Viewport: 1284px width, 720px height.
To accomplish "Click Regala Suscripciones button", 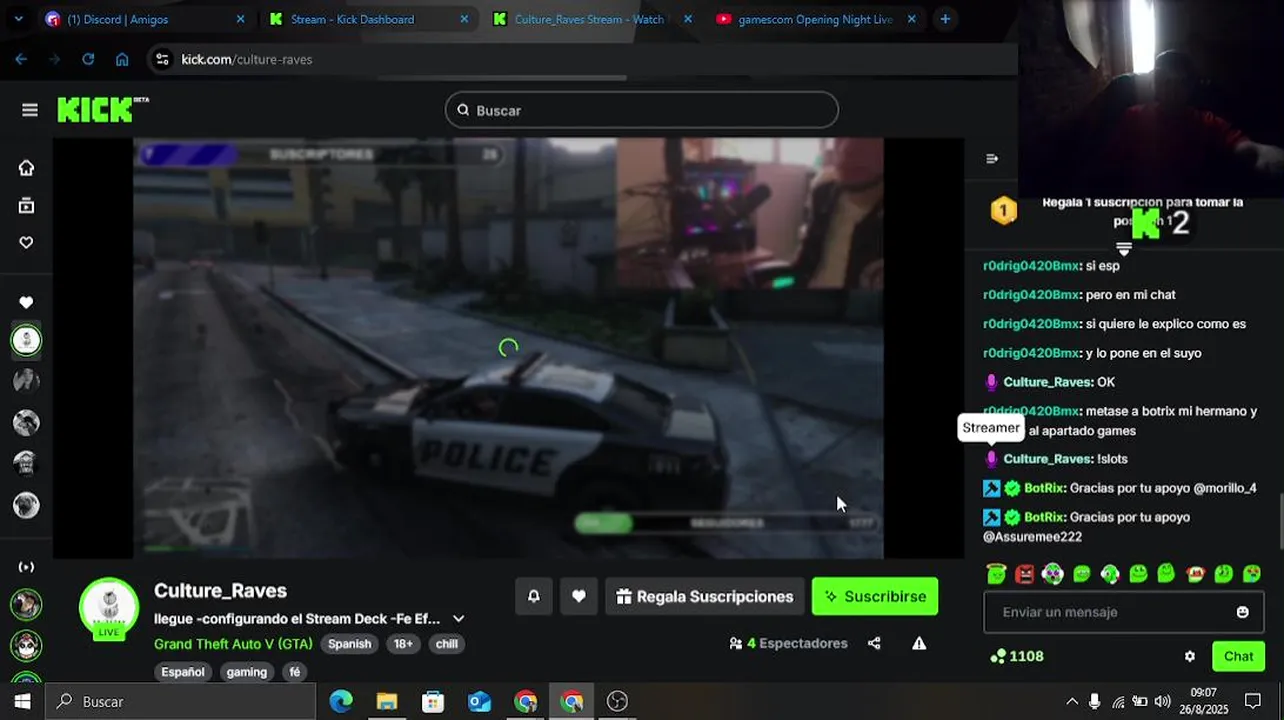I will [705, 596].
